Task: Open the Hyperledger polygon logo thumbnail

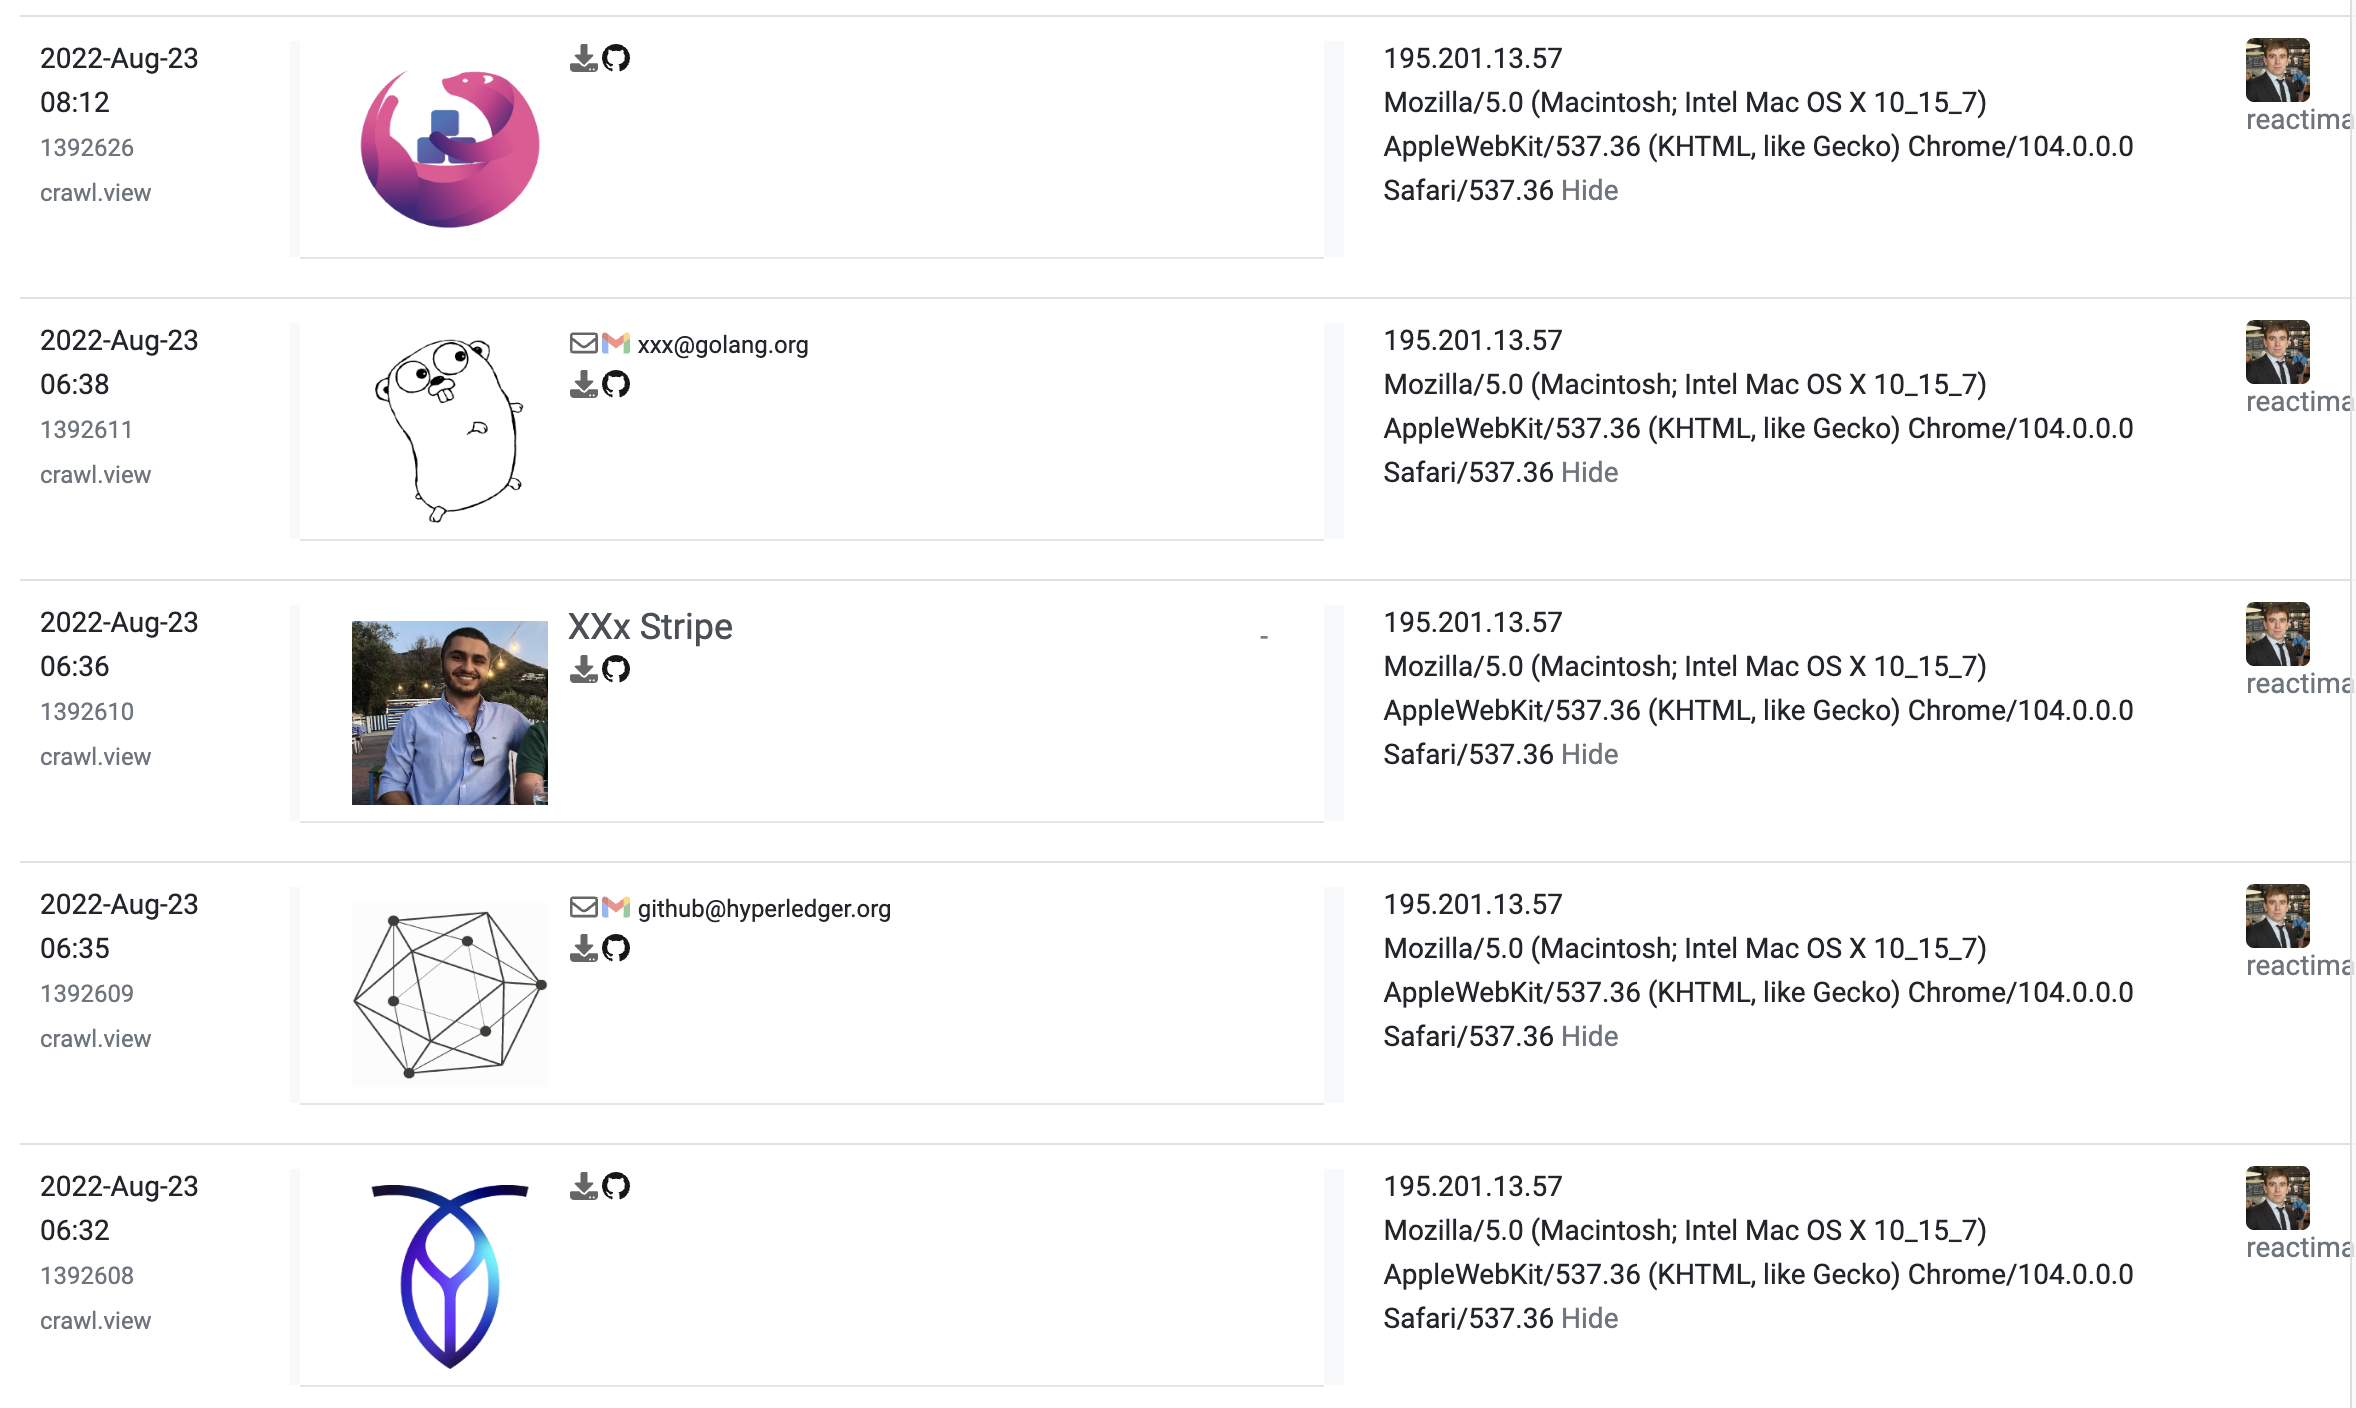Action: (x=449, y=994)
